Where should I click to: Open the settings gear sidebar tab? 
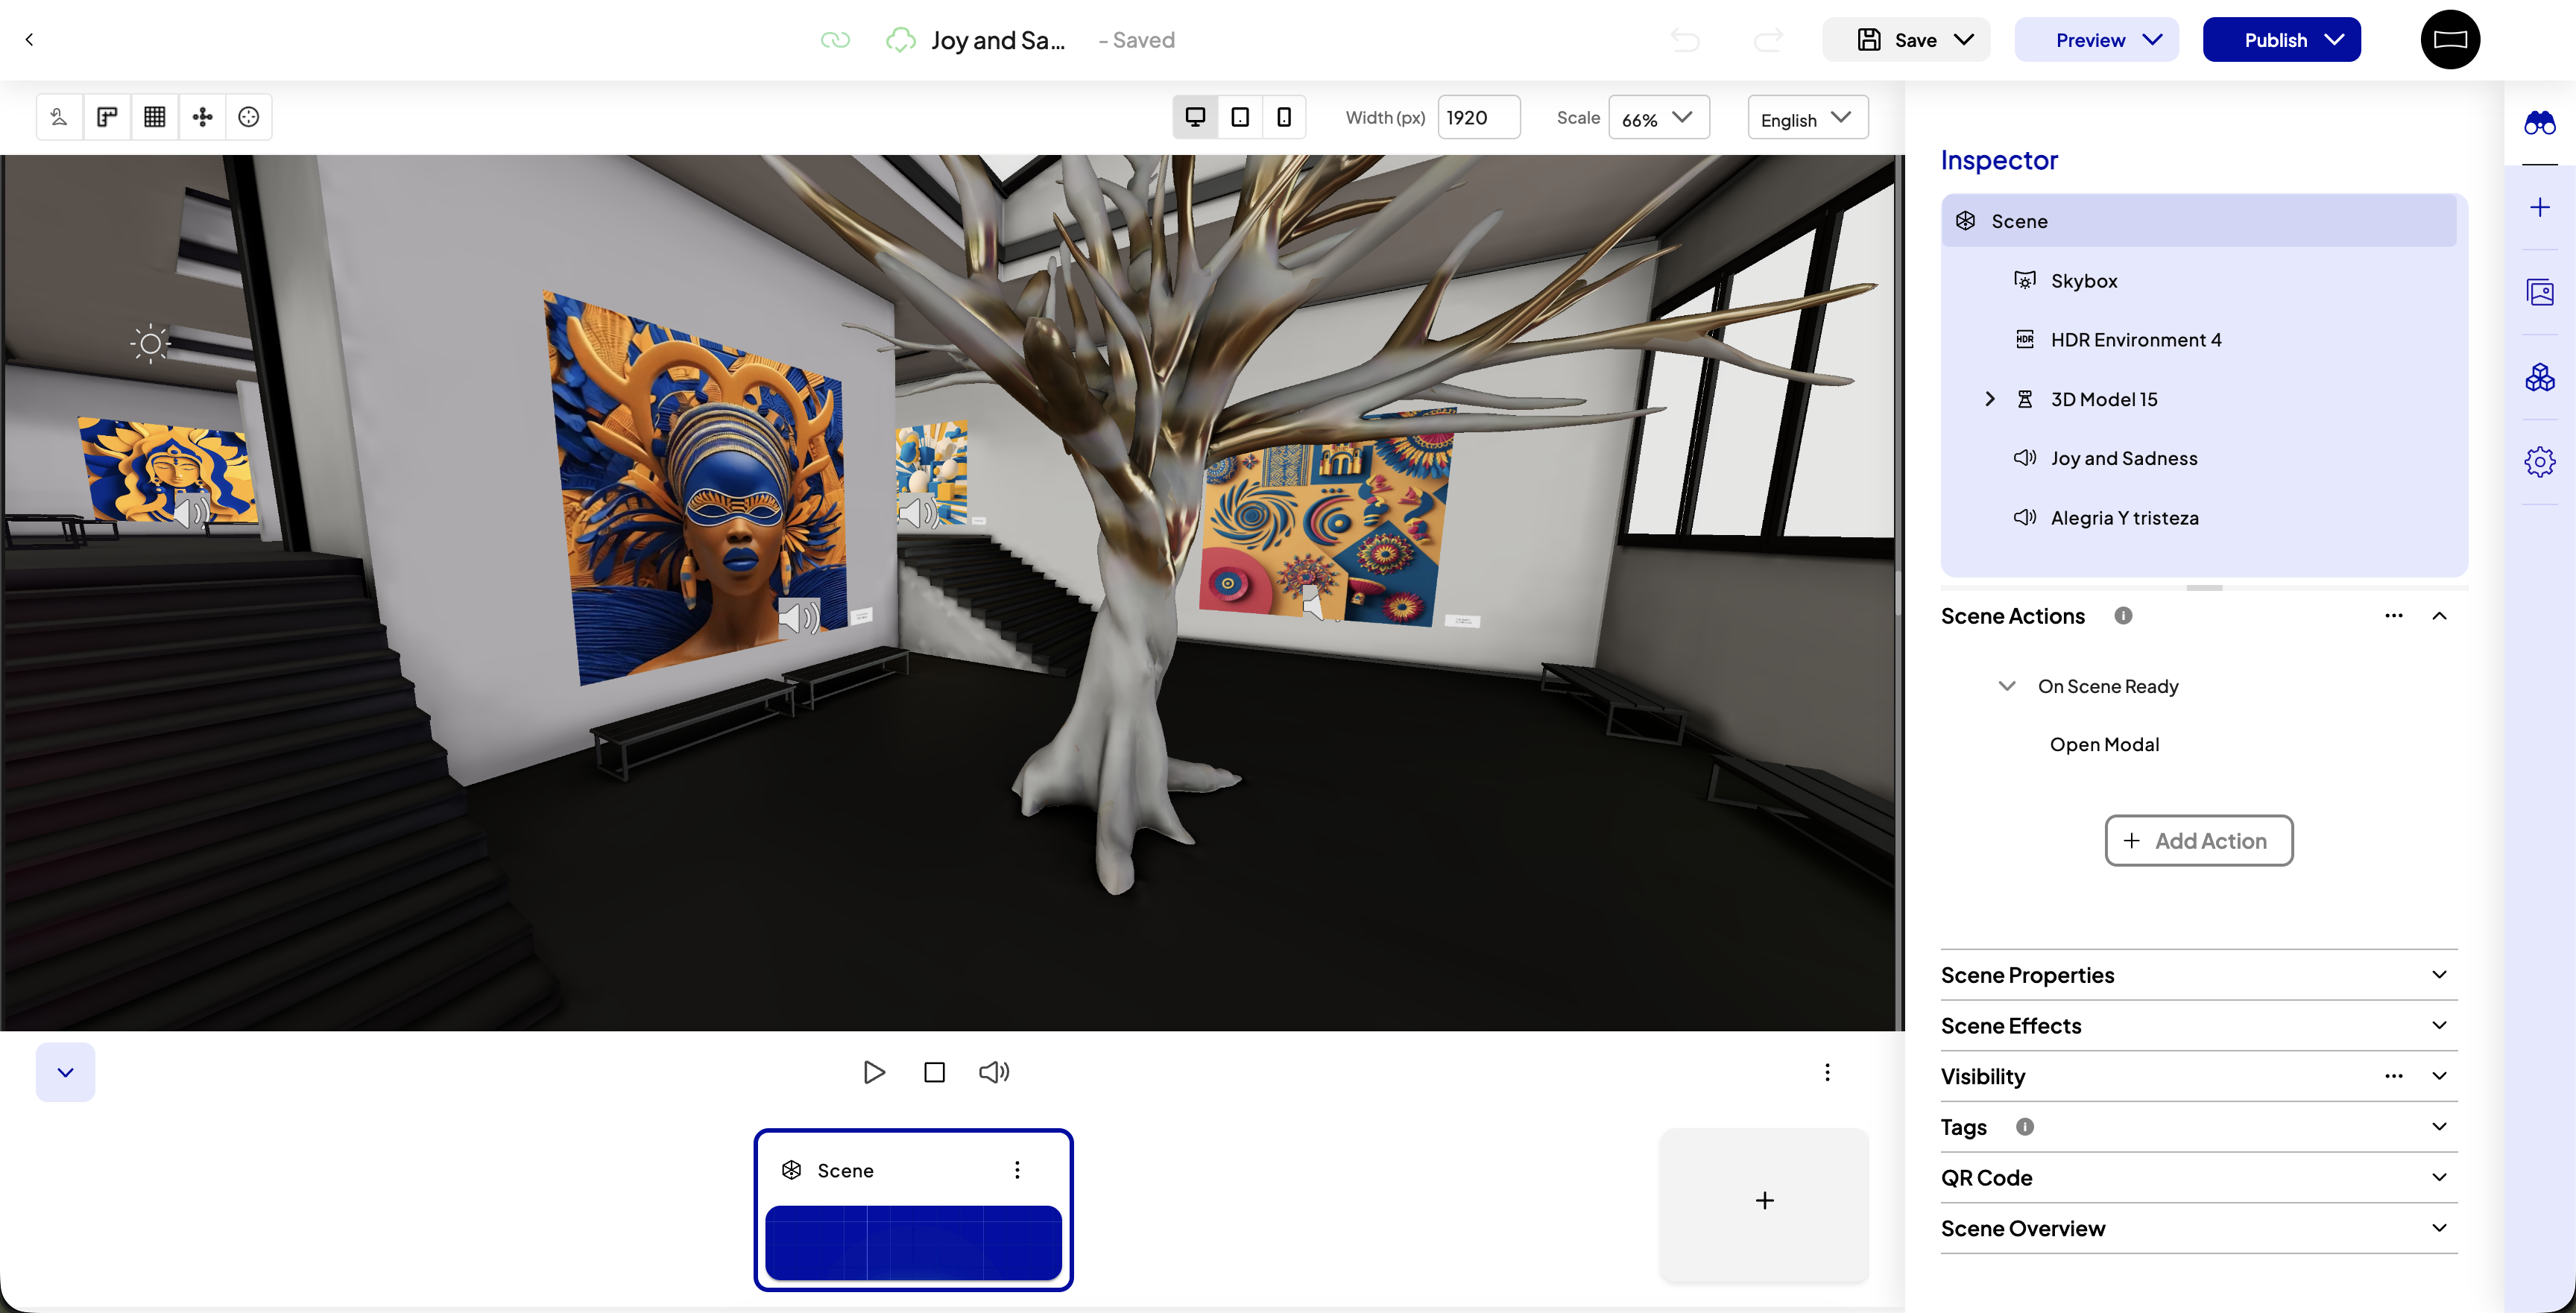pyautogui.click(x=2539, y=461)
